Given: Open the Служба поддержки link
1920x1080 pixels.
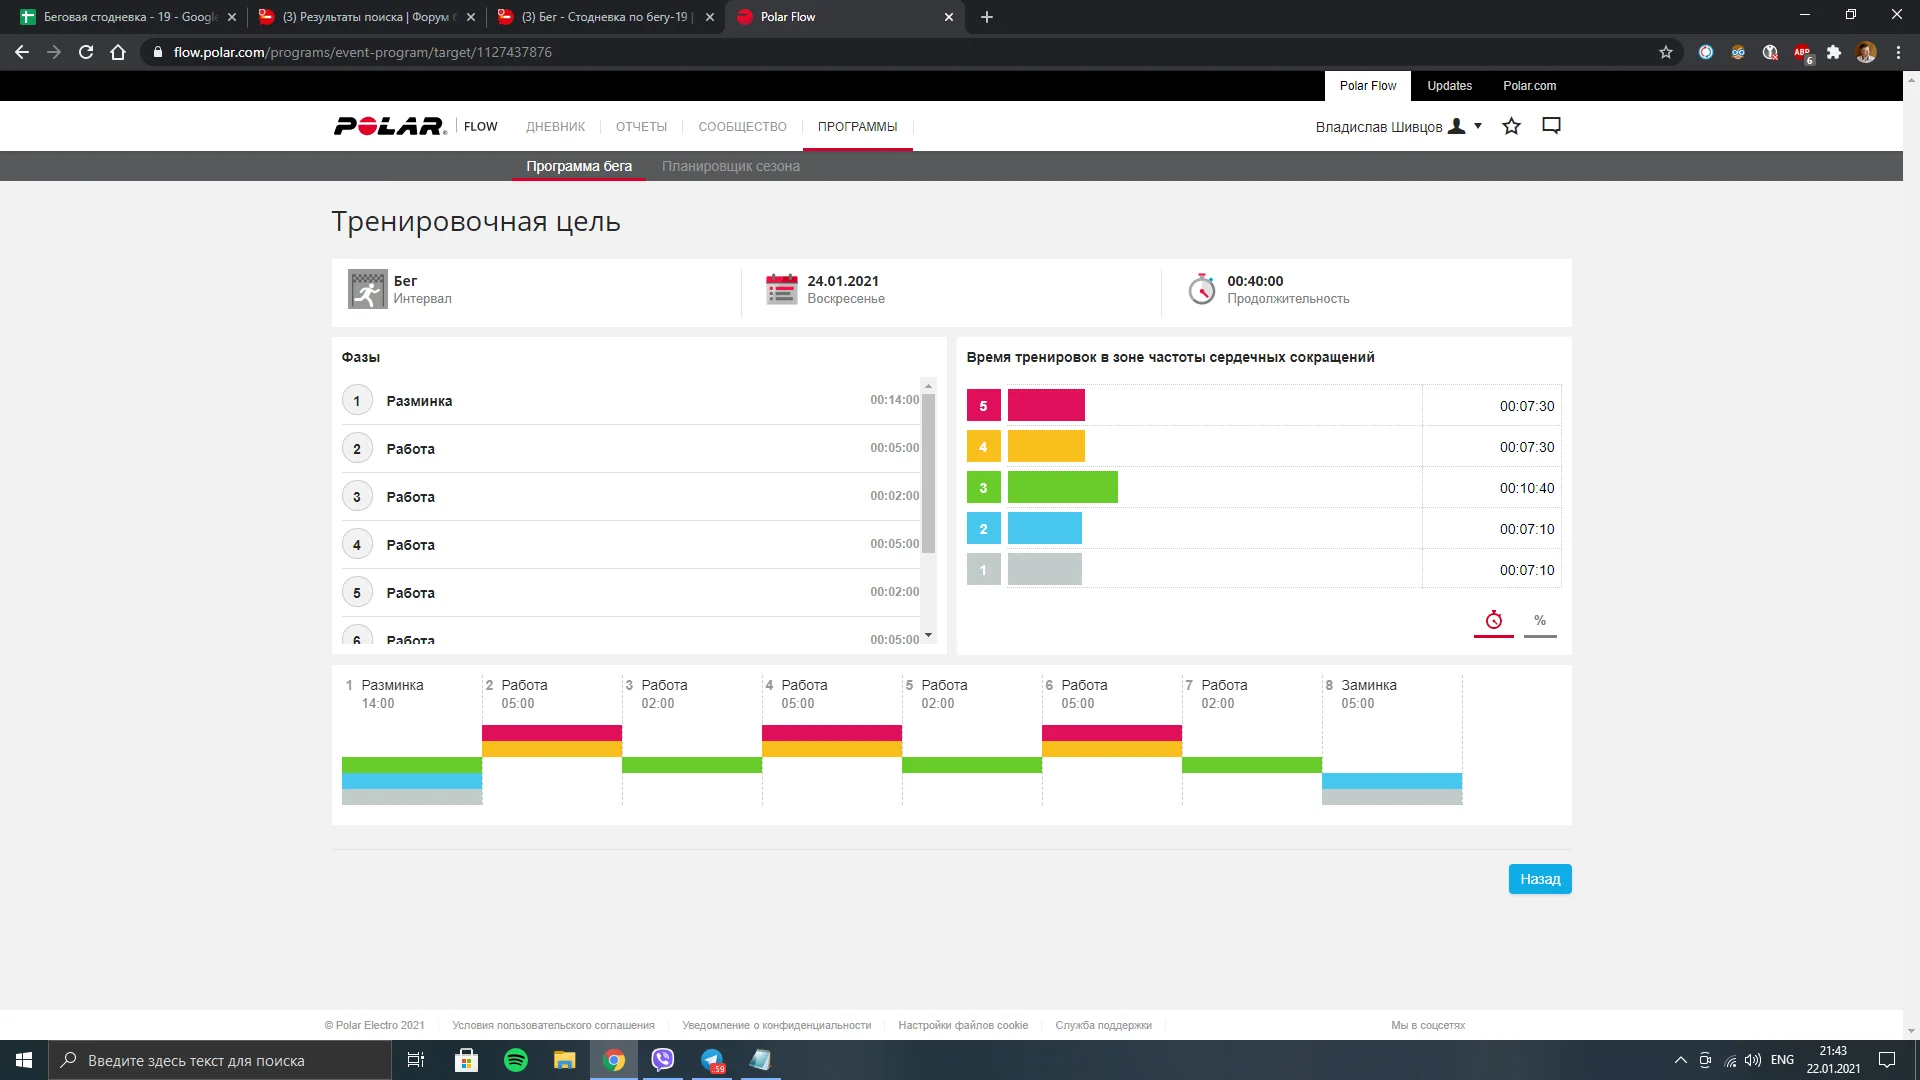Looking at the screenshot, I should tap(1103, 1025).
